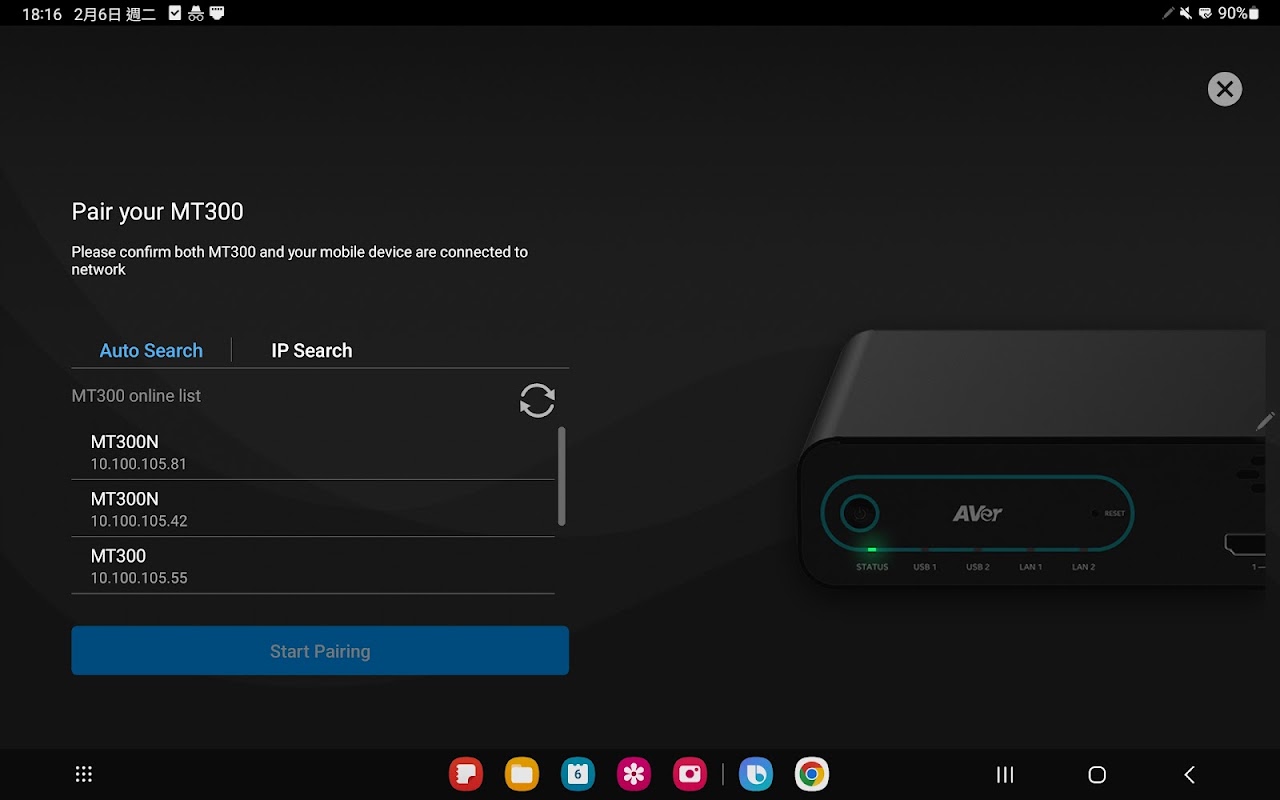Switch to the IP Search tab
Screen dimensions: 1280x800
[312, 350]
